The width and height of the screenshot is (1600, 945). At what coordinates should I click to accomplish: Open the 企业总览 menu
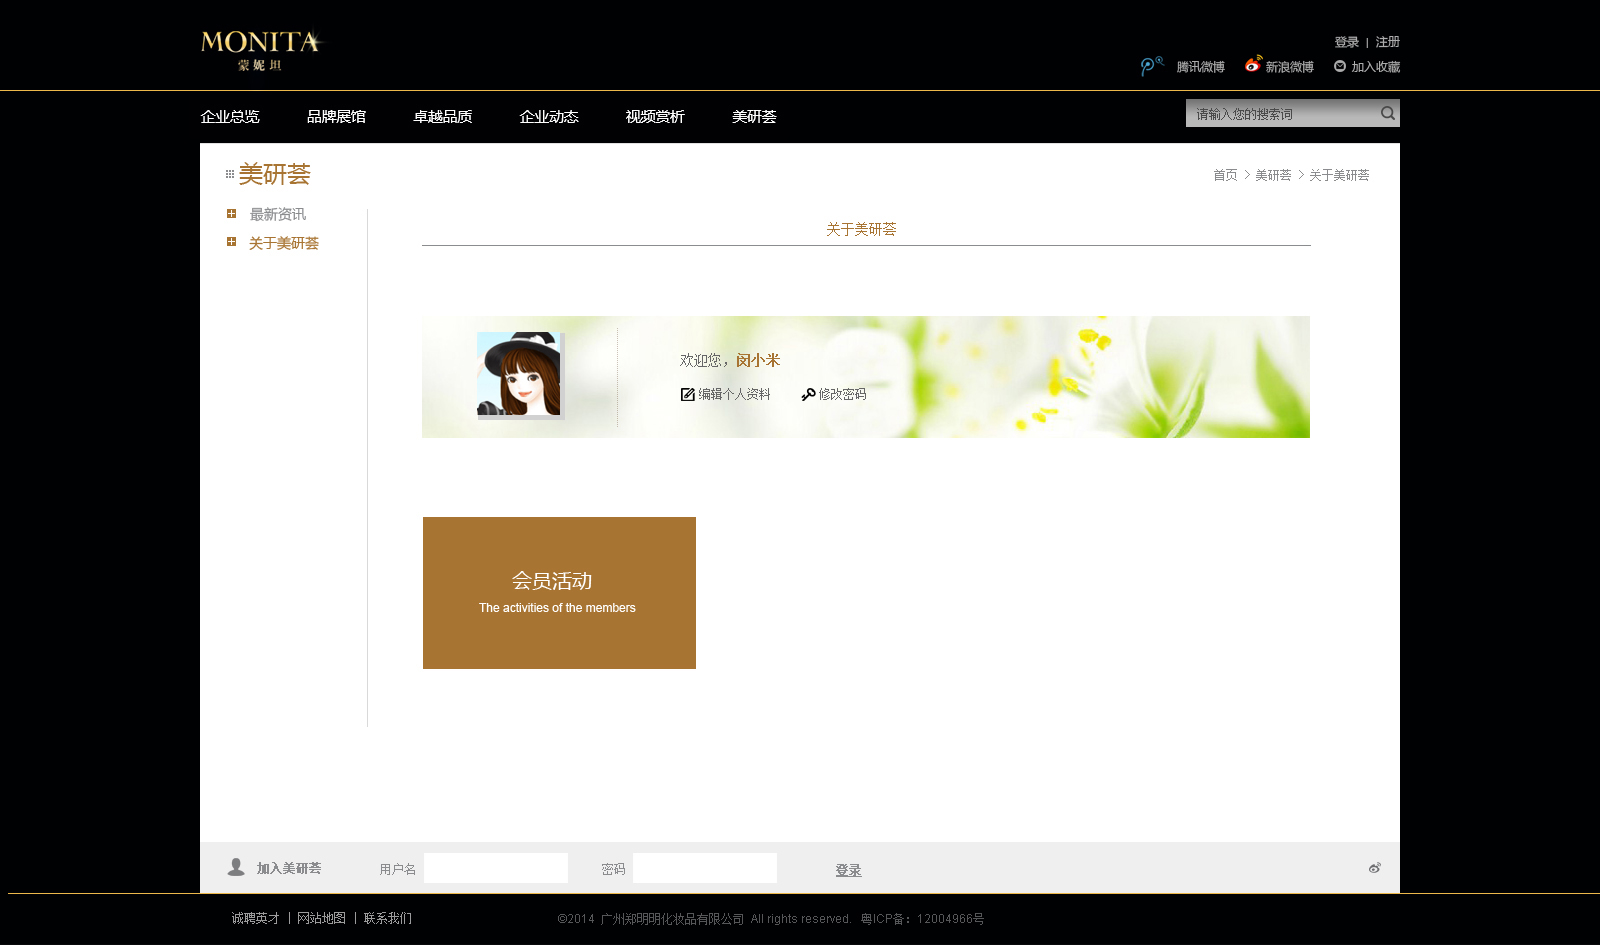click(x=230, y=117)
